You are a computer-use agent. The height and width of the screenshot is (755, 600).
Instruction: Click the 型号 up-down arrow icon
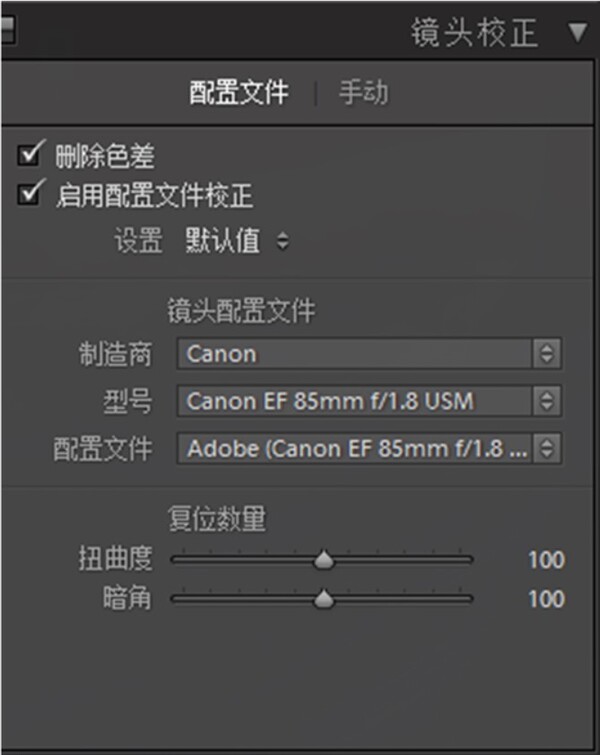[547, 401]
